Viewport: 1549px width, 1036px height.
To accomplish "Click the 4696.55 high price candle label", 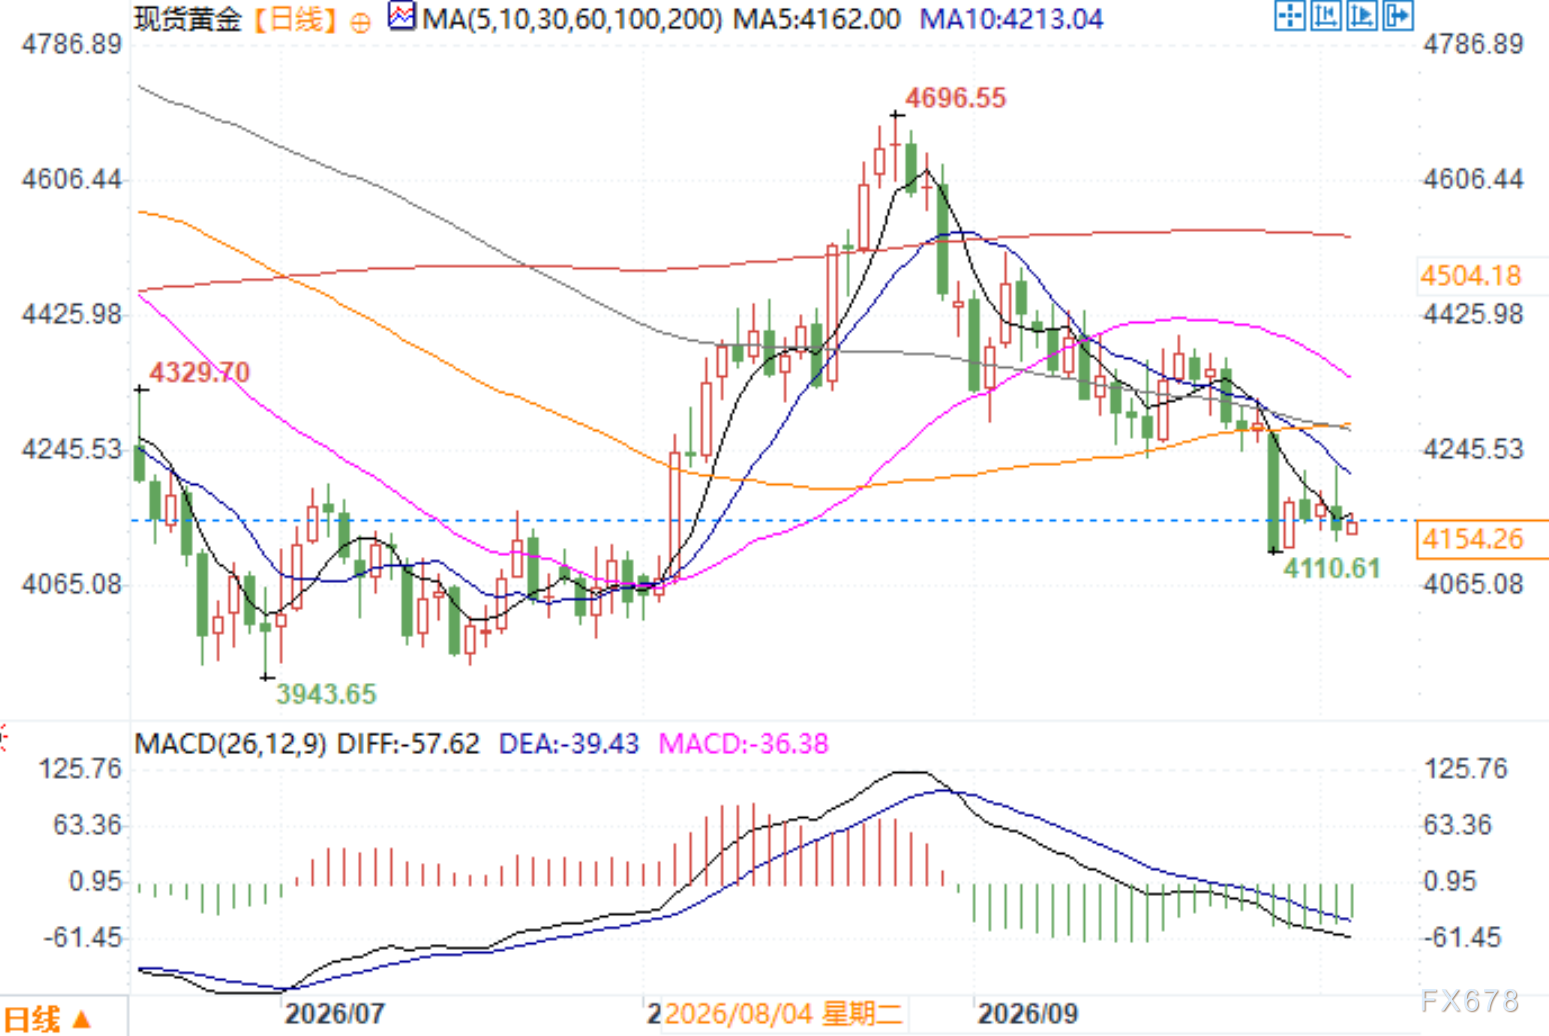I will [x=955, y=98].
